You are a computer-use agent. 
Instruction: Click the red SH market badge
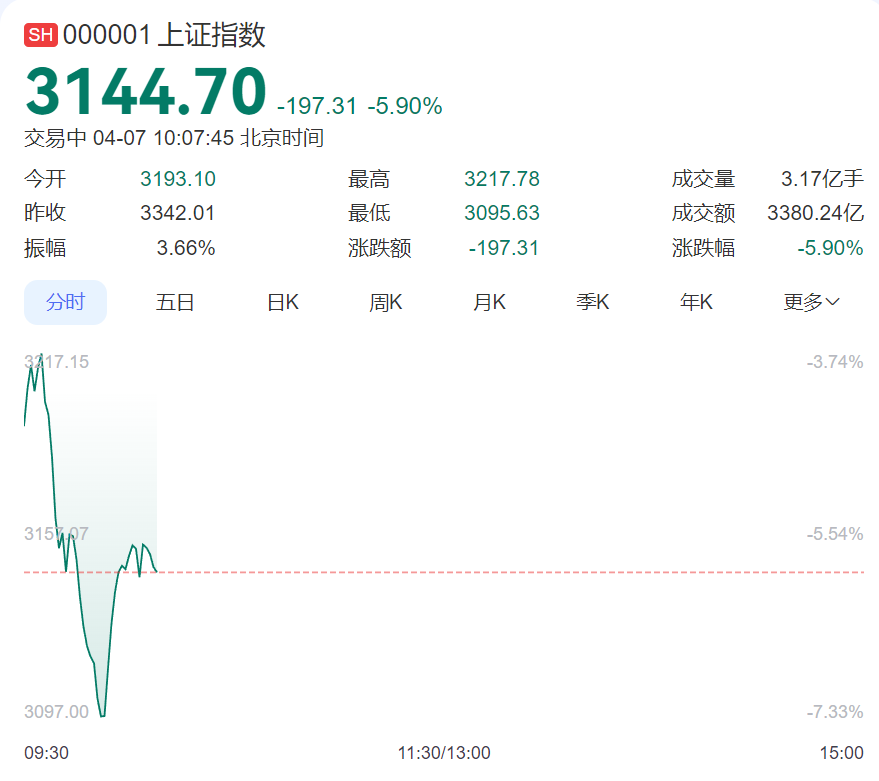tap(40, 36)
